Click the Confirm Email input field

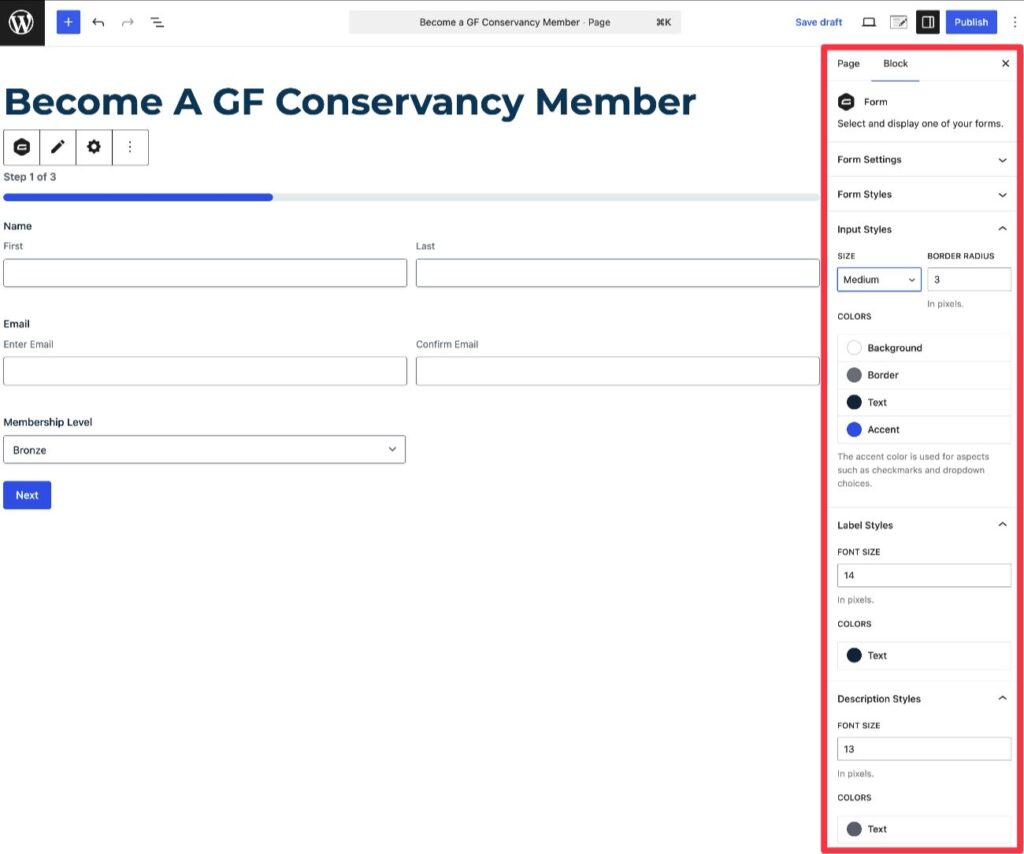pos(618,371)
